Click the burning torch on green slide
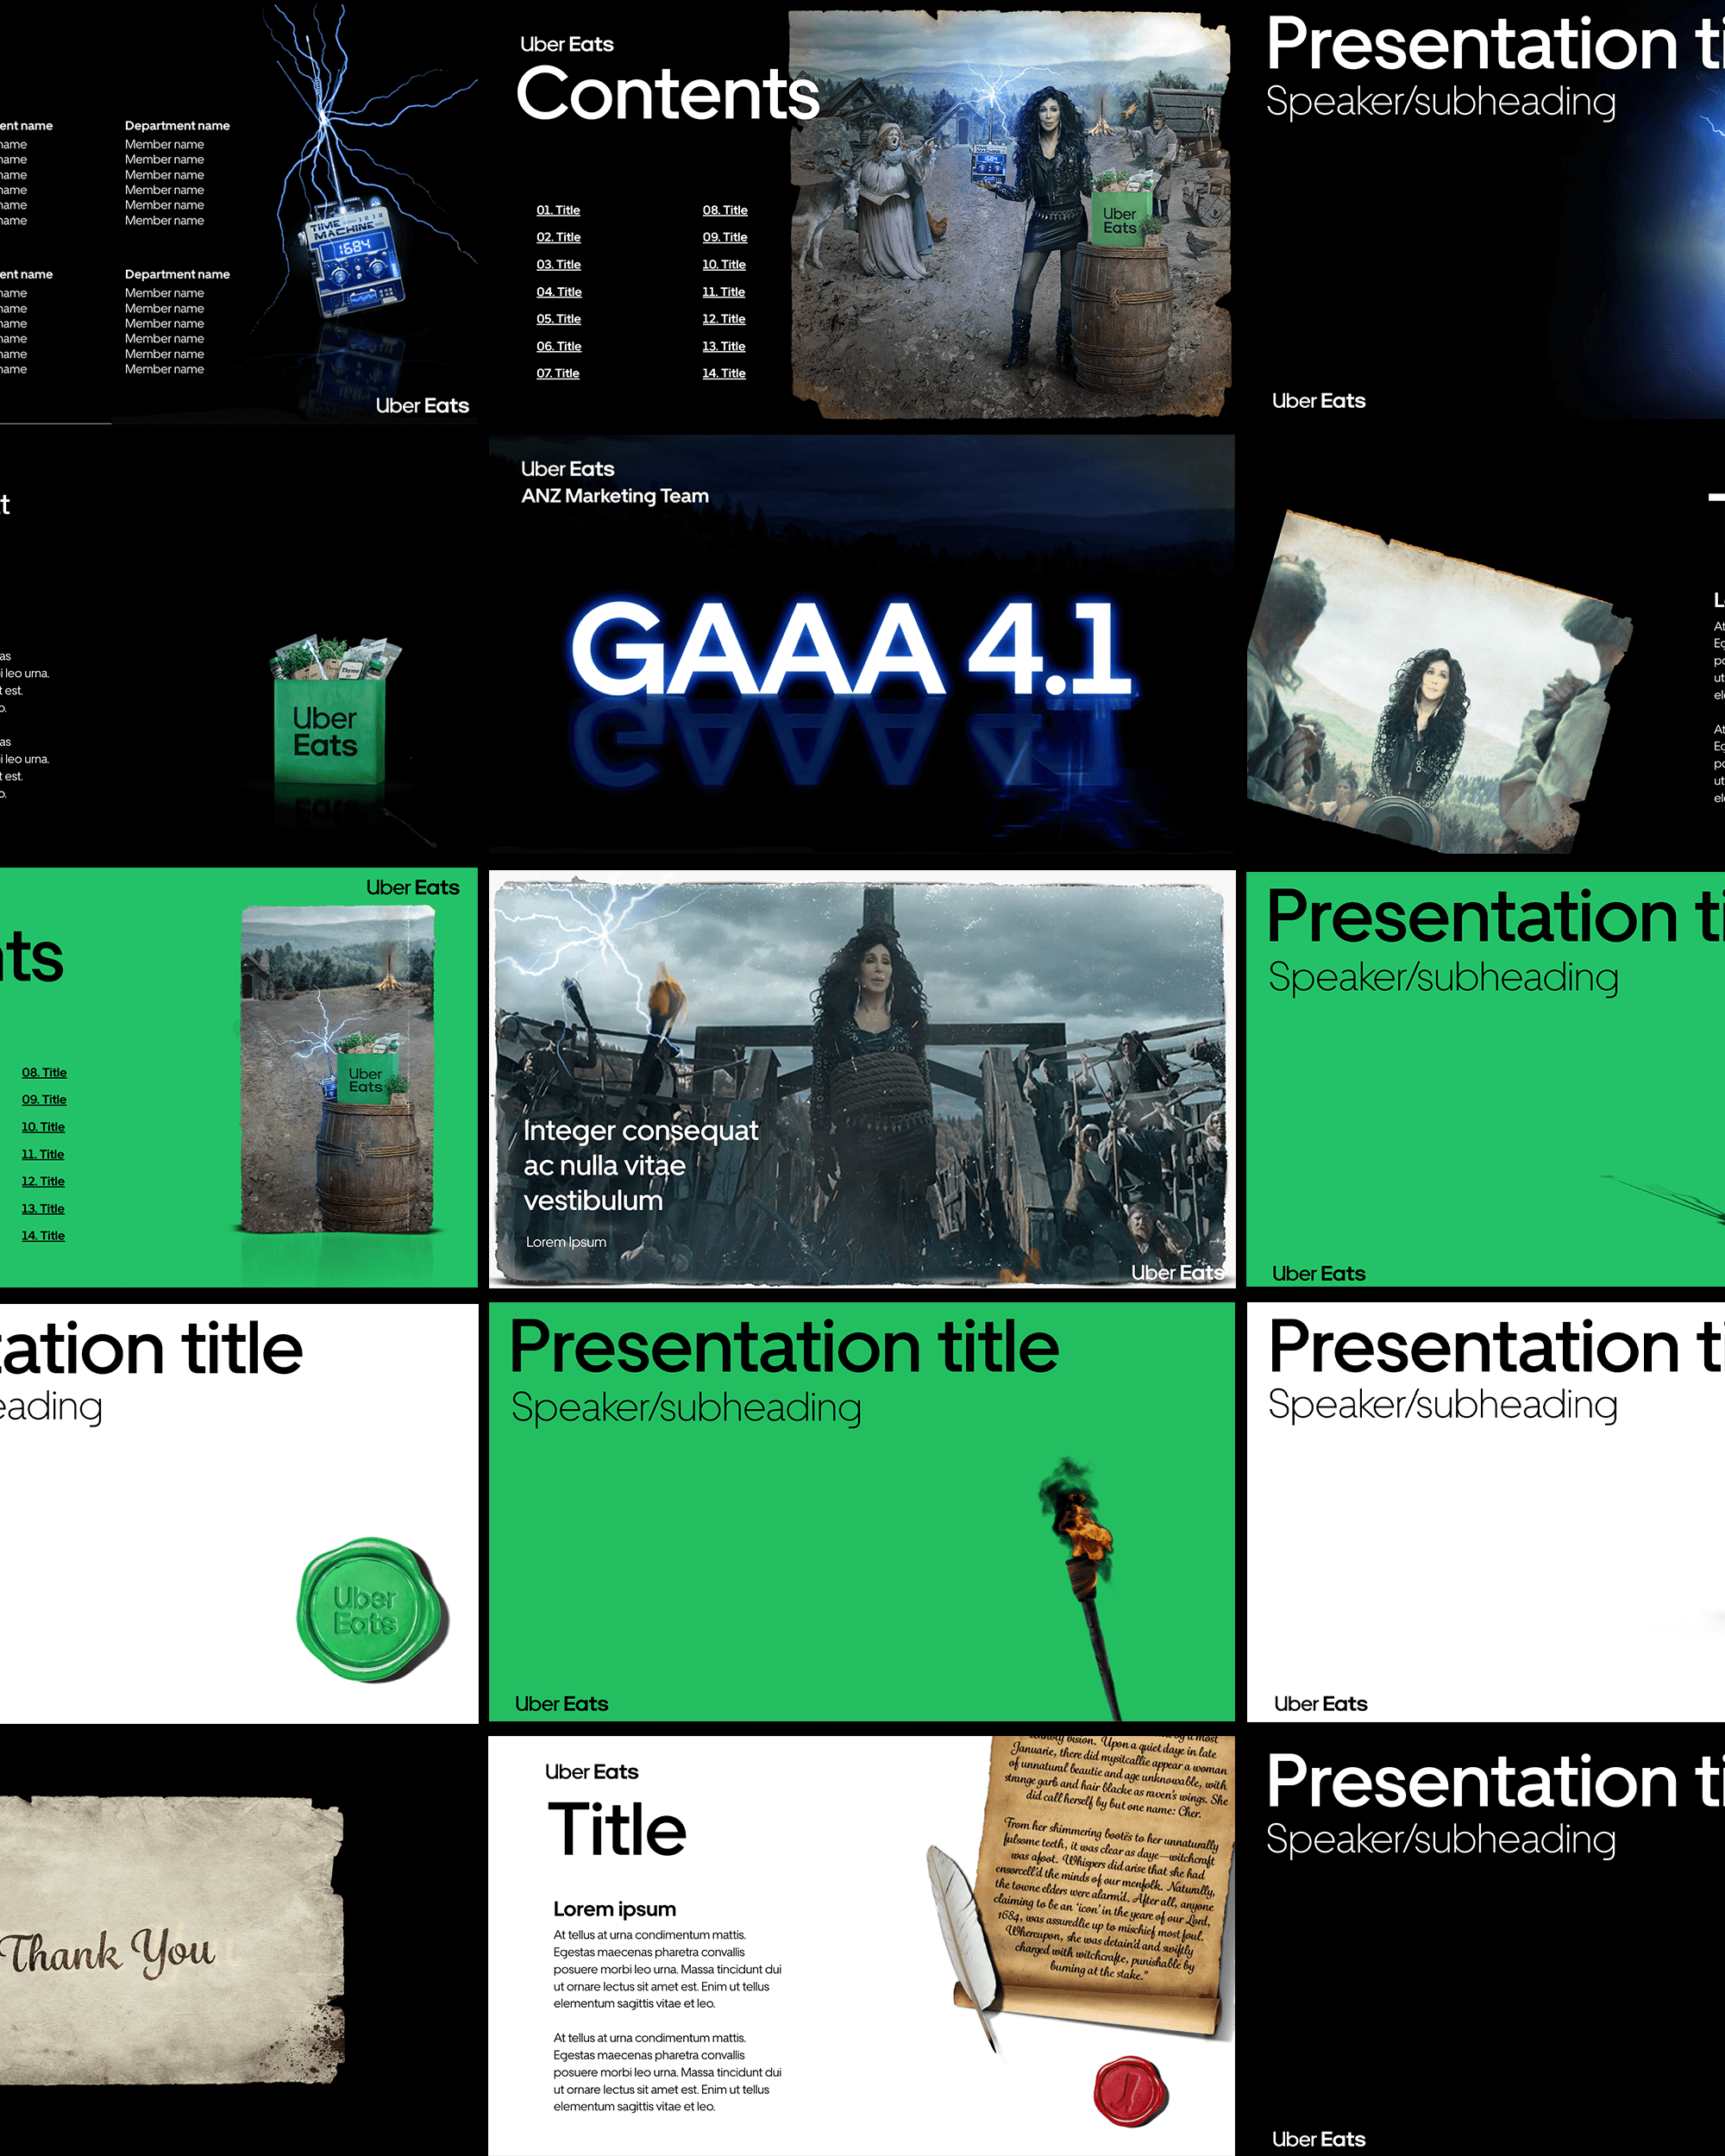The width and height of the screenshot is (1725, 2156). [1083, 1589]
